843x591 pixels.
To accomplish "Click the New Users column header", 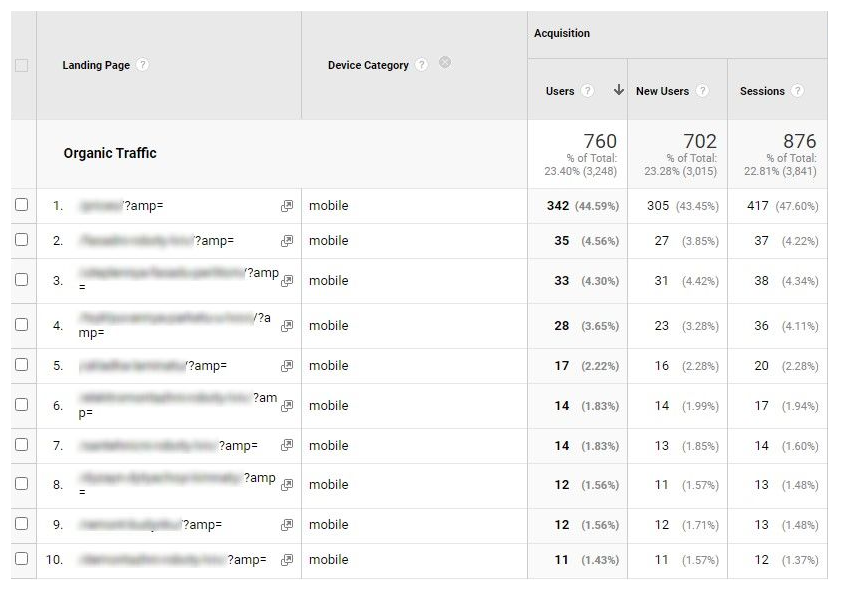I will 664,90.
